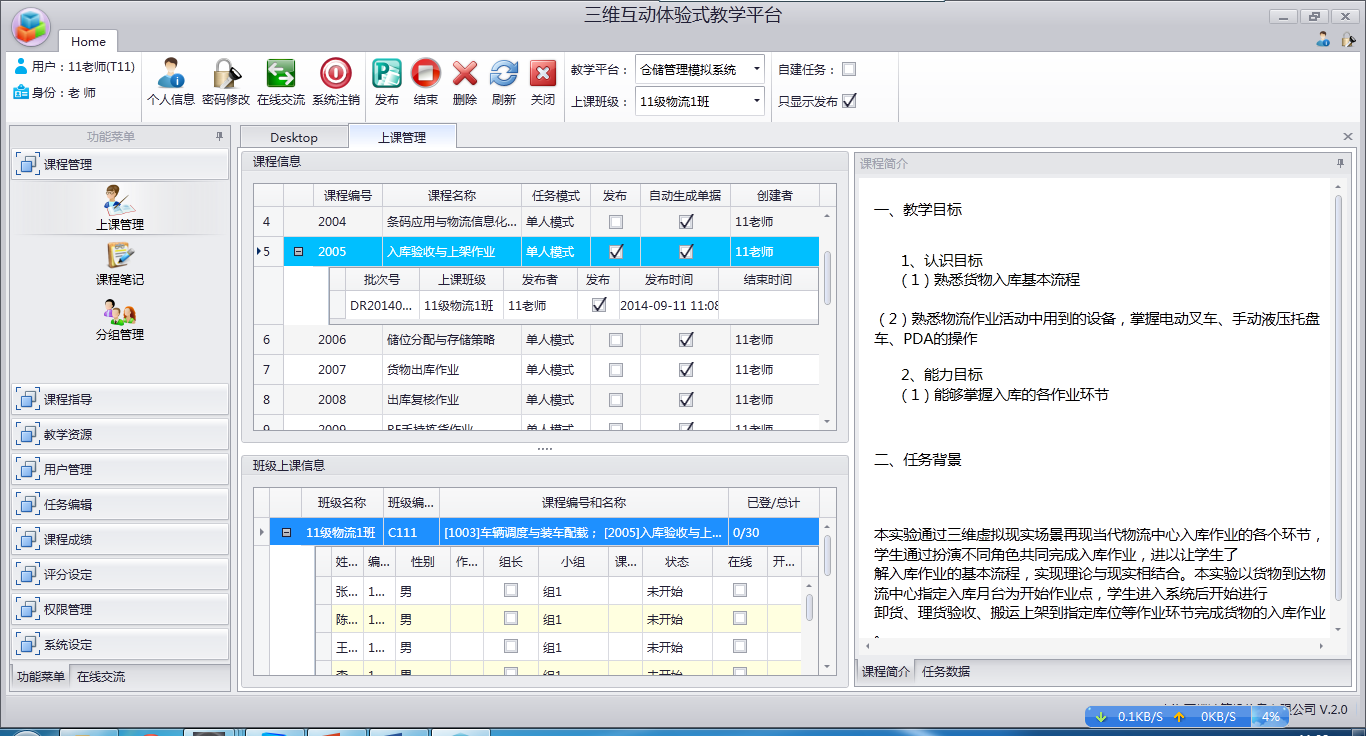Uncheck the 只显示发布 checkbox
This screenshot has height=736, width=1366.
coord(849,101)
